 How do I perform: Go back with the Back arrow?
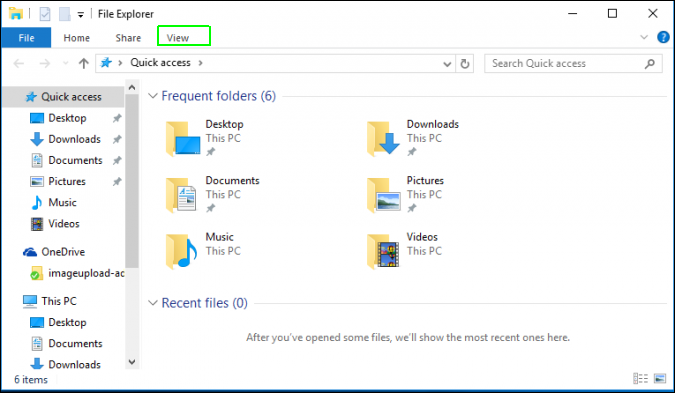pos(19,64)
